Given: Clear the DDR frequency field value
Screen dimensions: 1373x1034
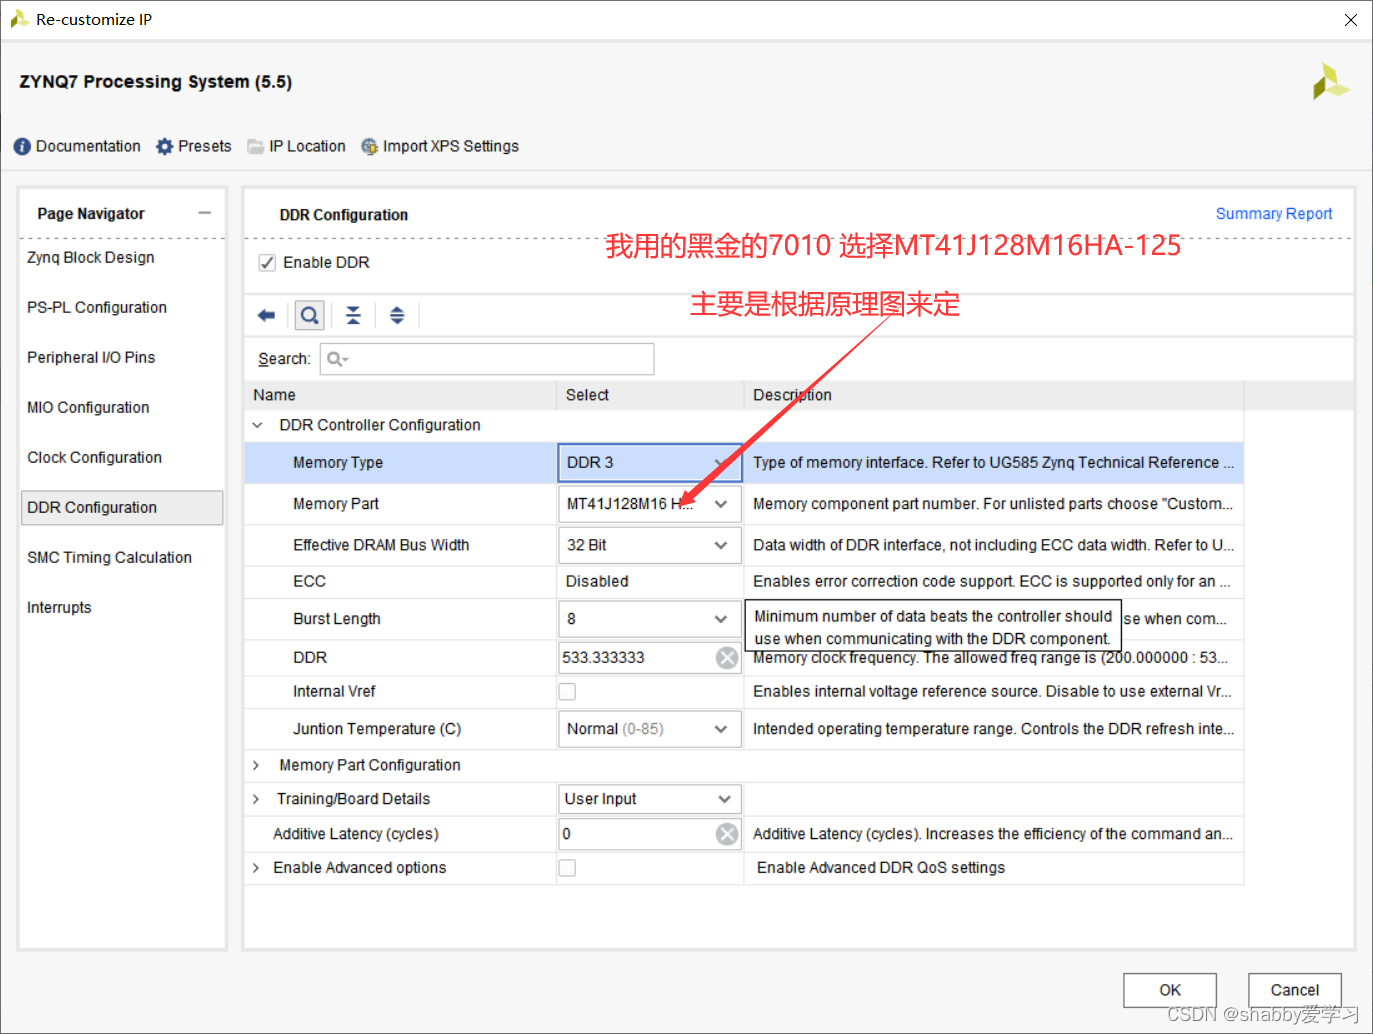Looking at the screenshot, I should point(727,657).
